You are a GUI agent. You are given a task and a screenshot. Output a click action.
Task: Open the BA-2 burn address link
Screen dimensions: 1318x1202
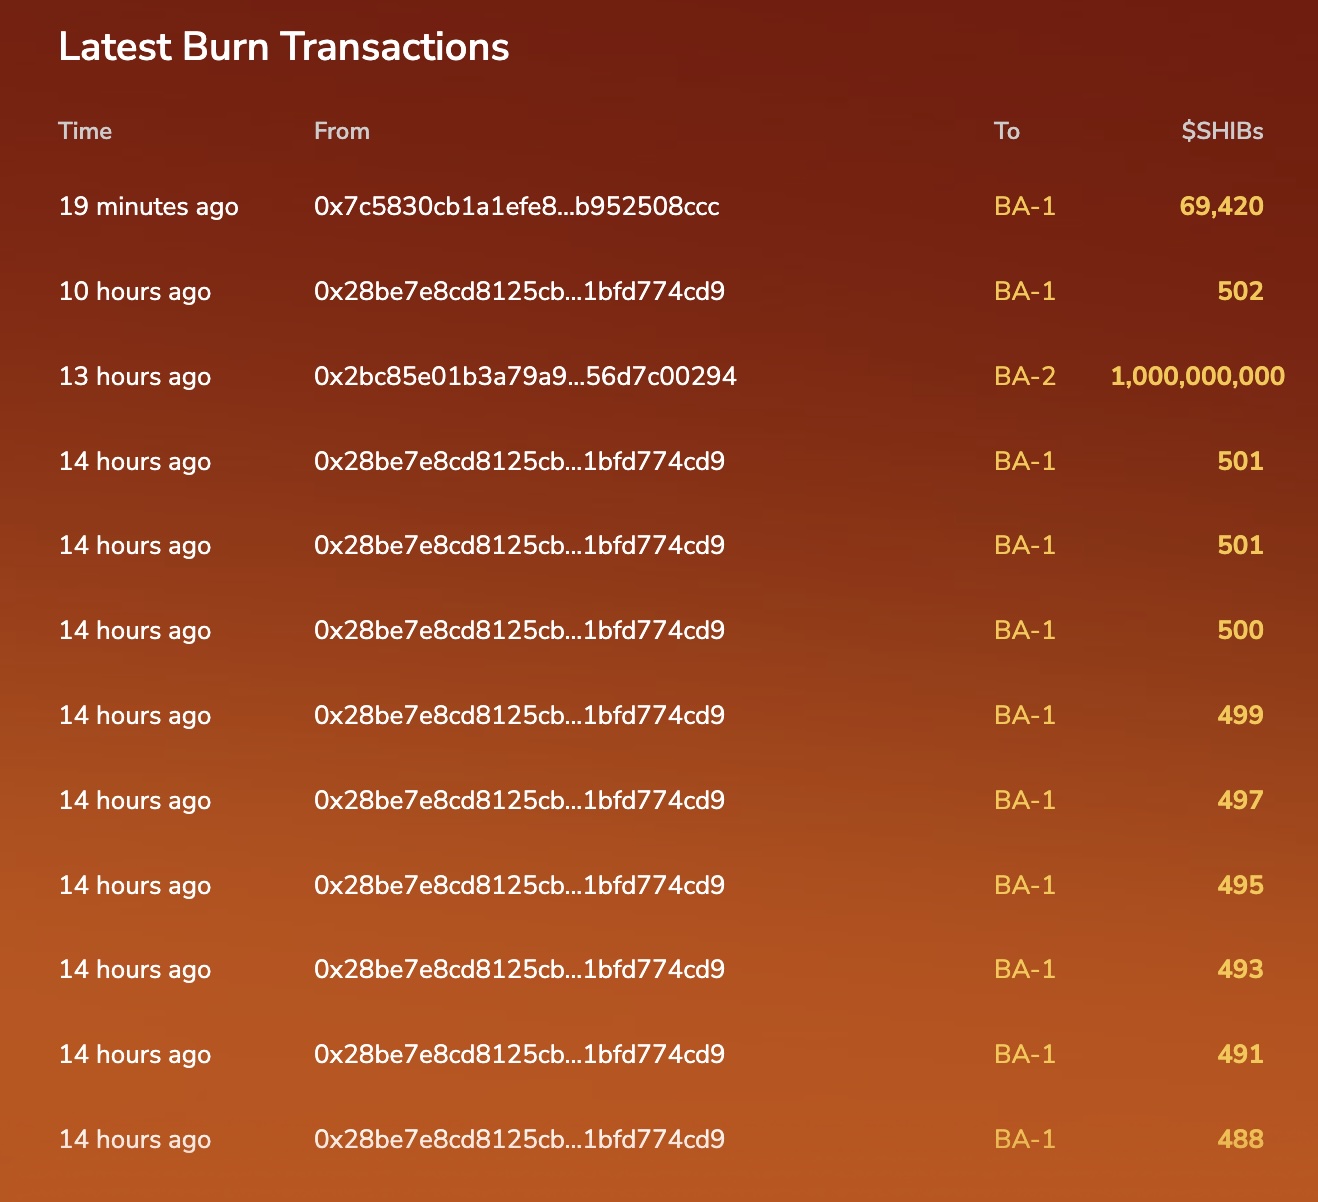1025,377
